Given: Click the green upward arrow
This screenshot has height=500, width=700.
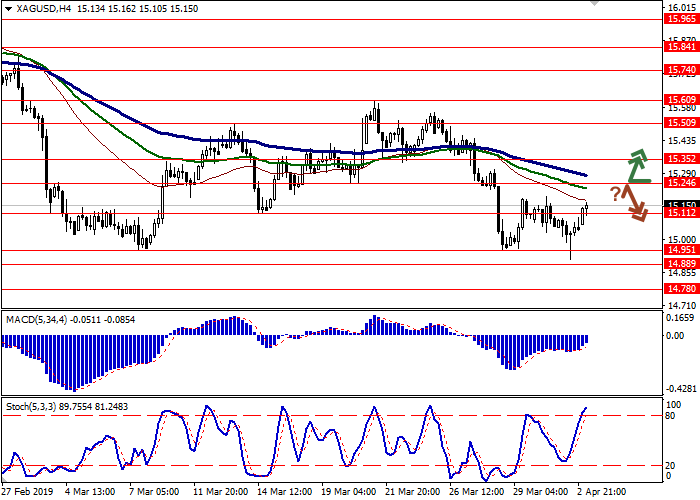Looking at the screenshot, I should (x=636, y=165).
